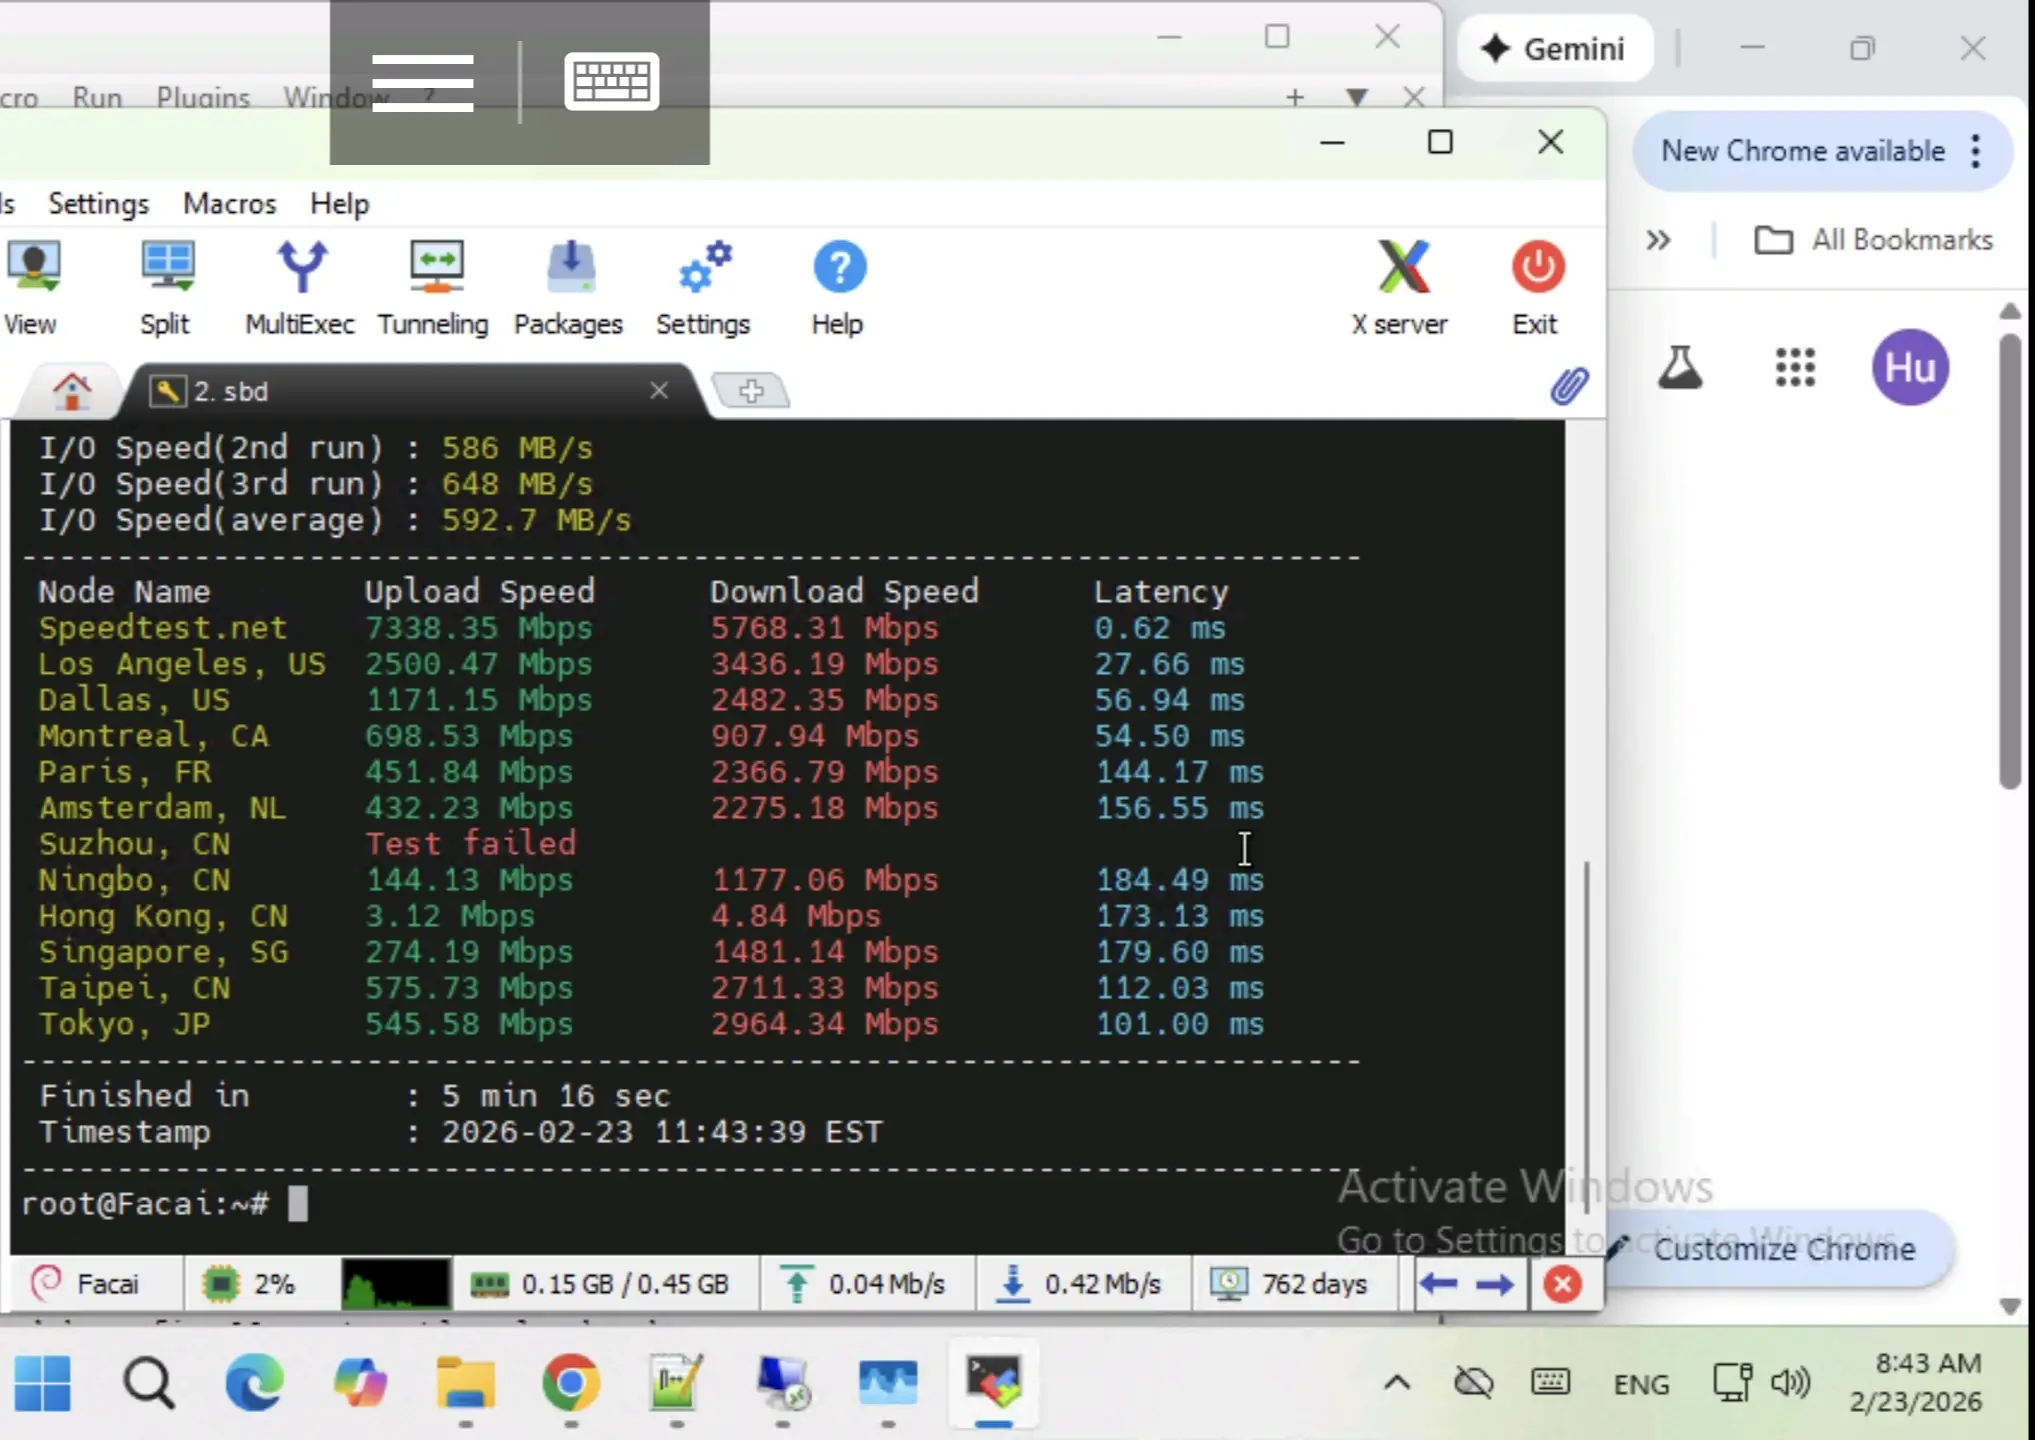The height and width of the screenshot is (1440, 2035).
Task: Click the Hu profile avatar in Chrome
Action: tap(1910, 367)
